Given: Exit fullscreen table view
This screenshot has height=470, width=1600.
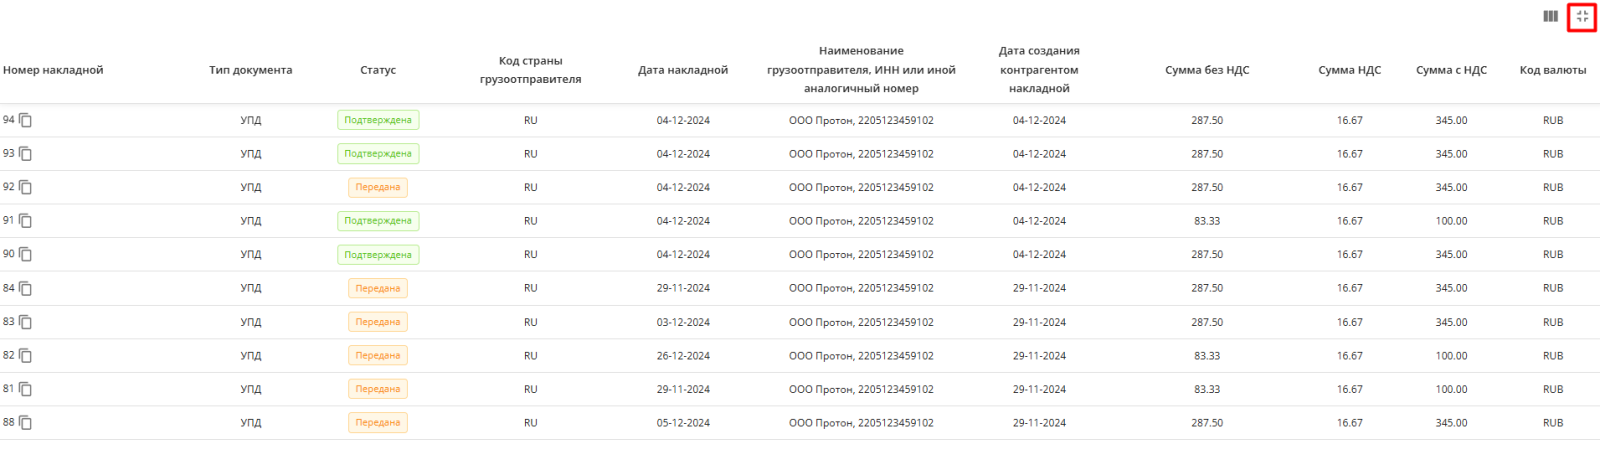Looking at the screenshot, I should pos(1582,16).
